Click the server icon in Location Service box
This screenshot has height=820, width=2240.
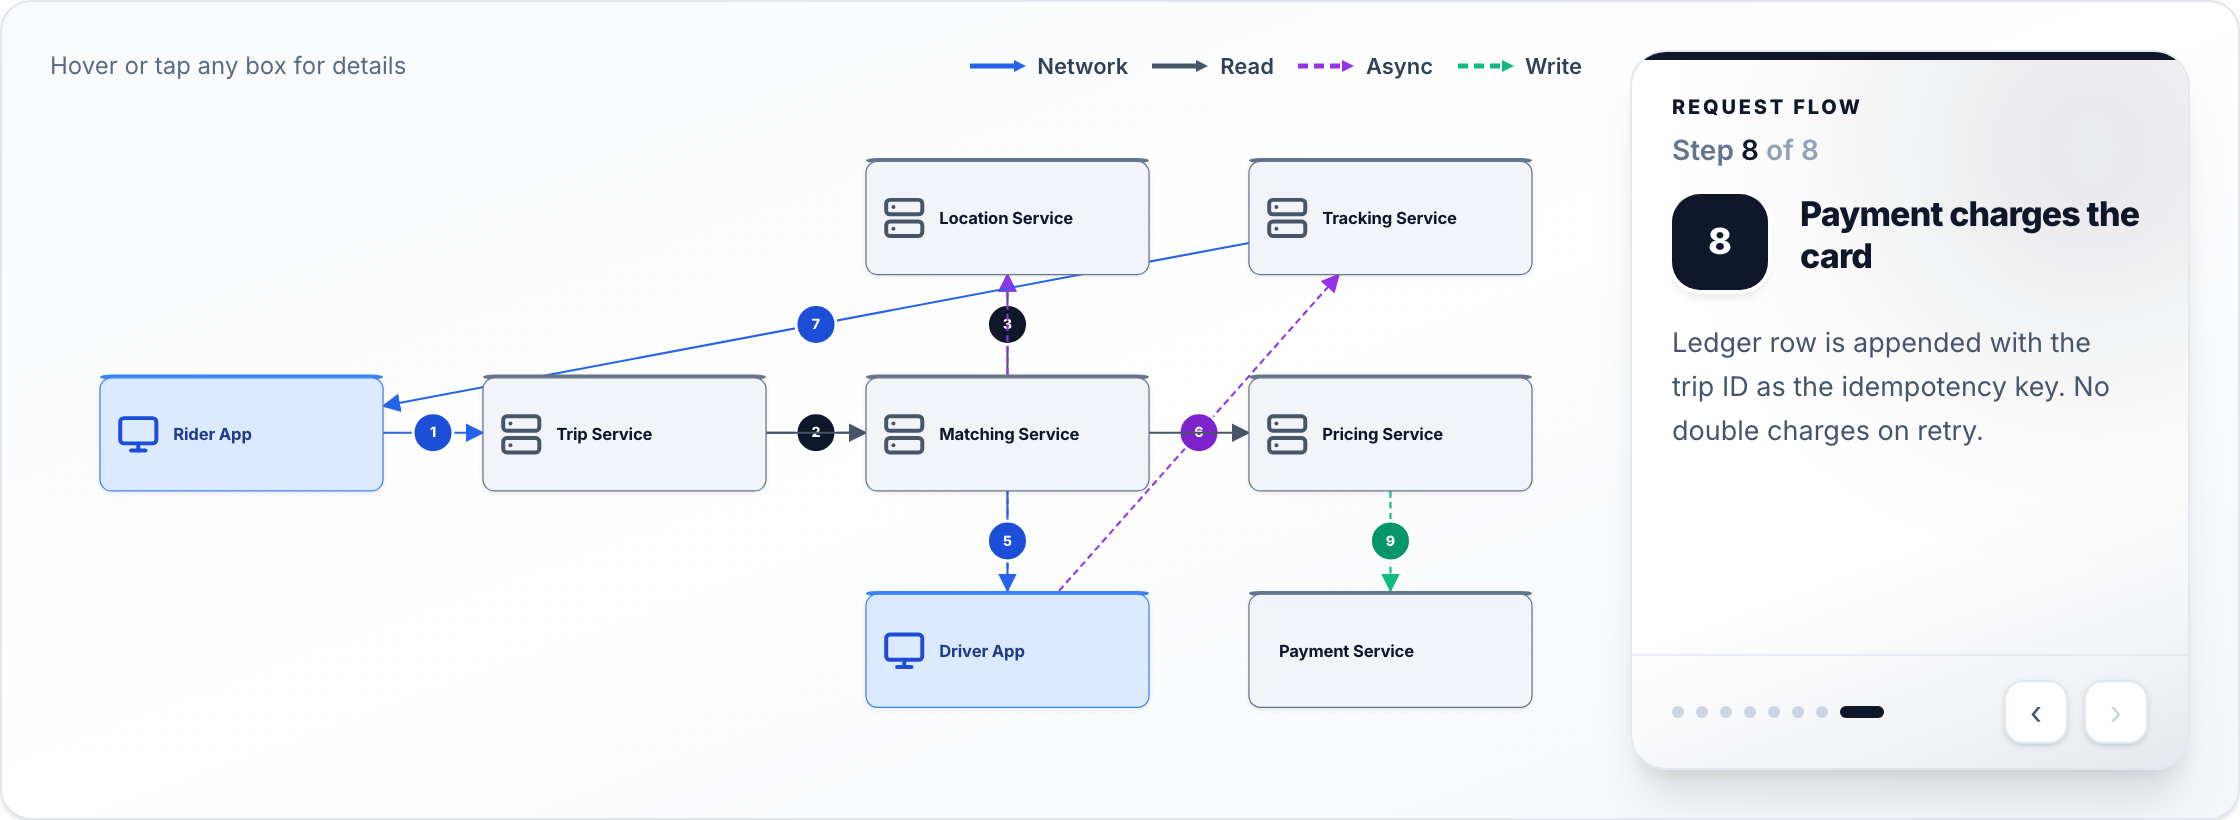click(904, 218)
